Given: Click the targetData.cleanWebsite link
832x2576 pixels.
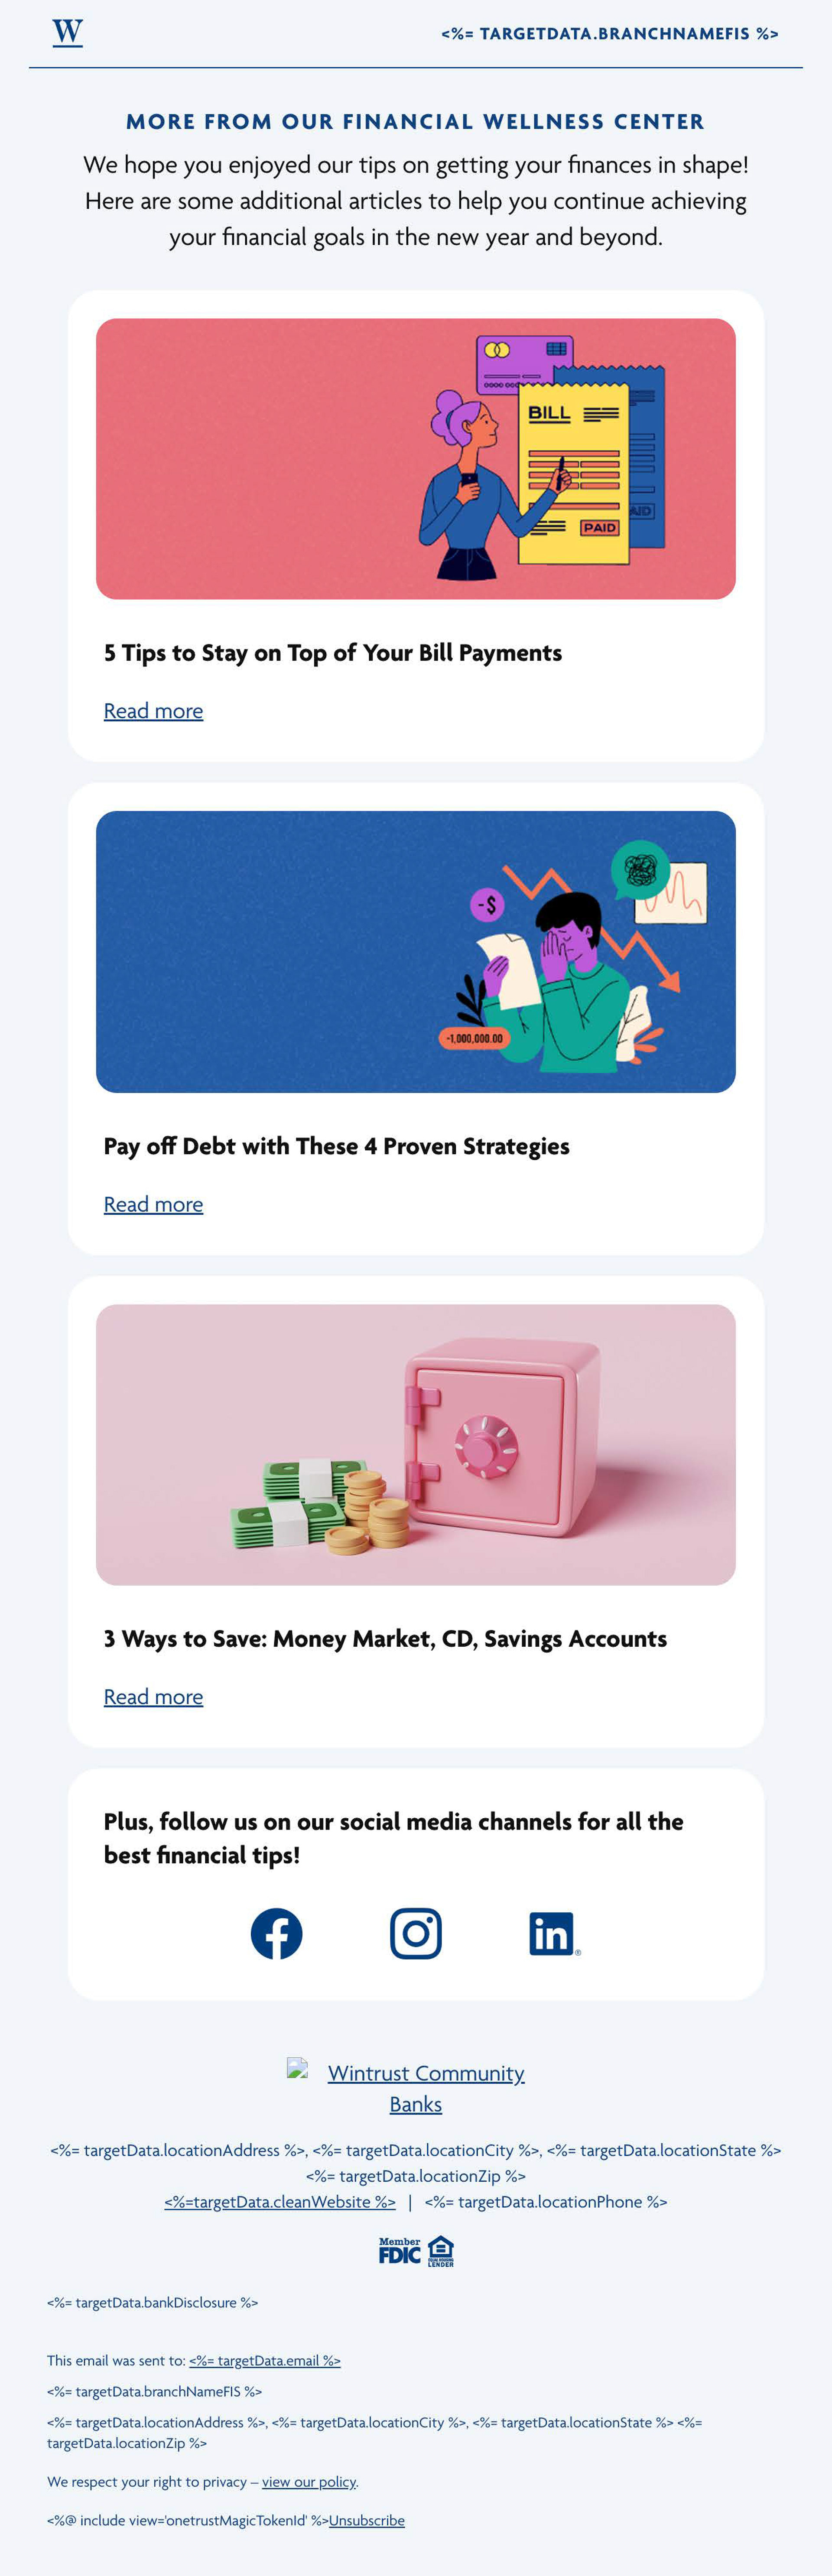Looking at the screenshot, I should click(x=280, y=2202).
